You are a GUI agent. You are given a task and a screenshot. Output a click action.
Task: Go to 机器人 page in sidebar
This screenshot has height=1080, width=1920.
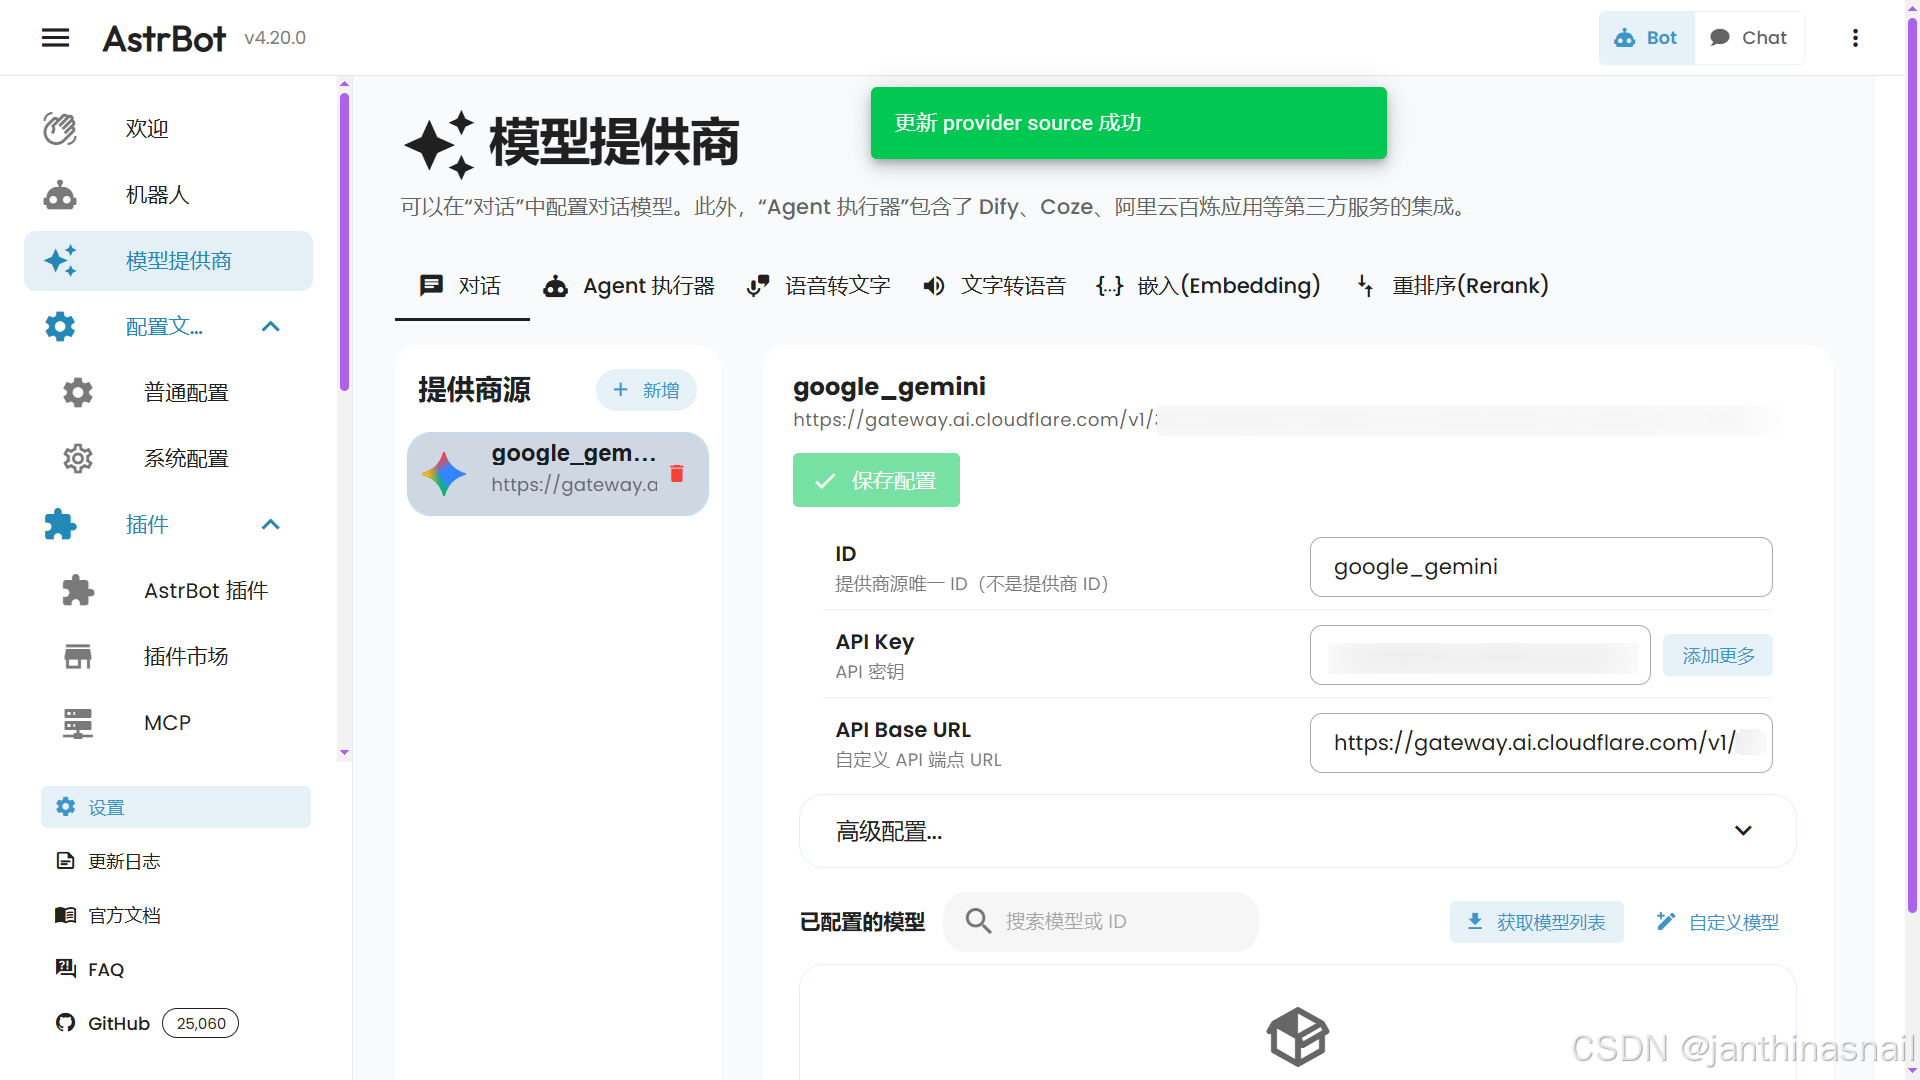pos(168,195)
